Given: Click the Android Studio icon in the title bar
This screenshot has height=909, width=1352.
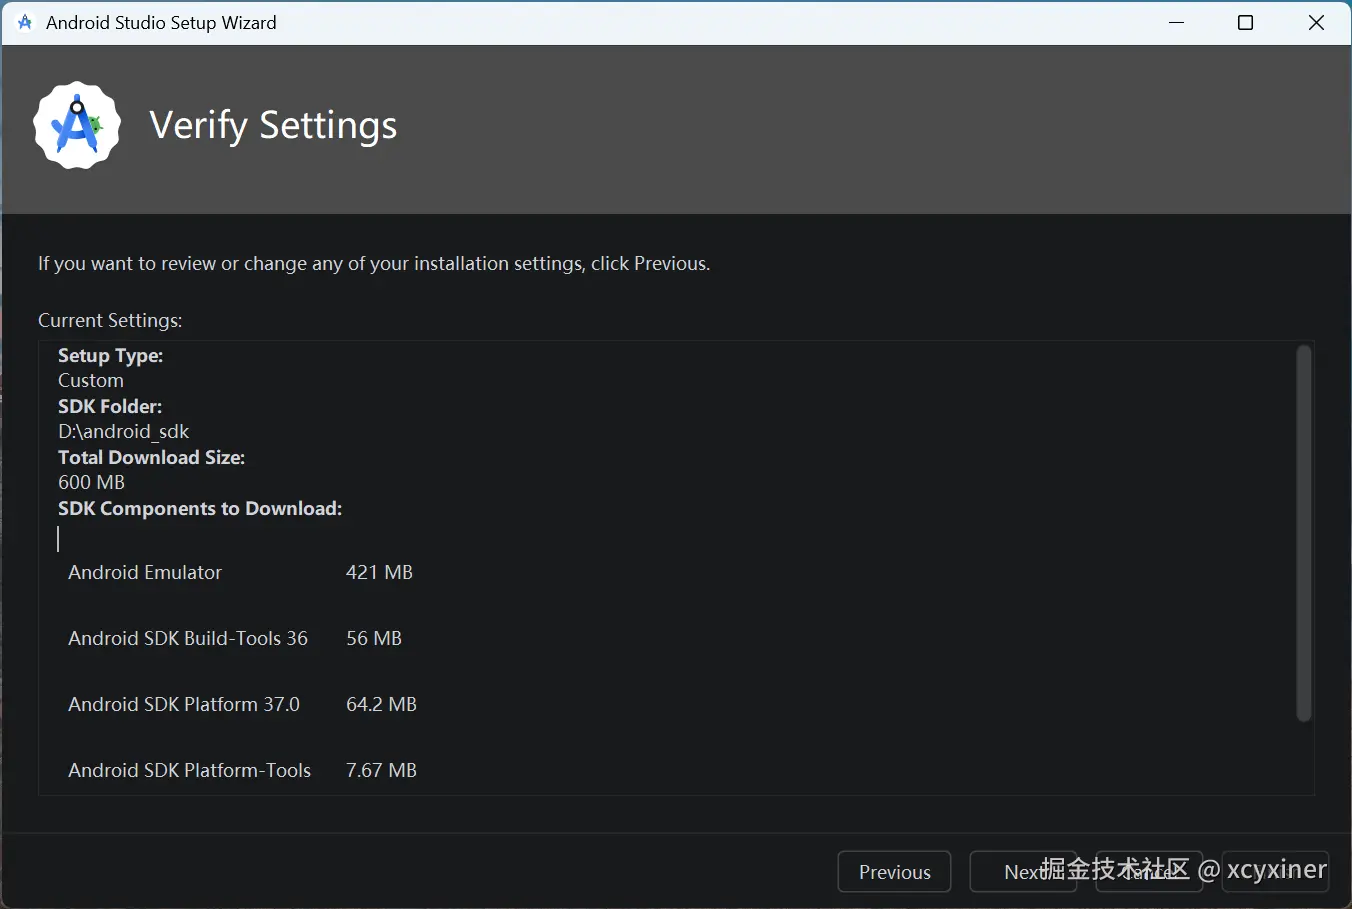Looking at the screenshot, I should click(25, 22).
